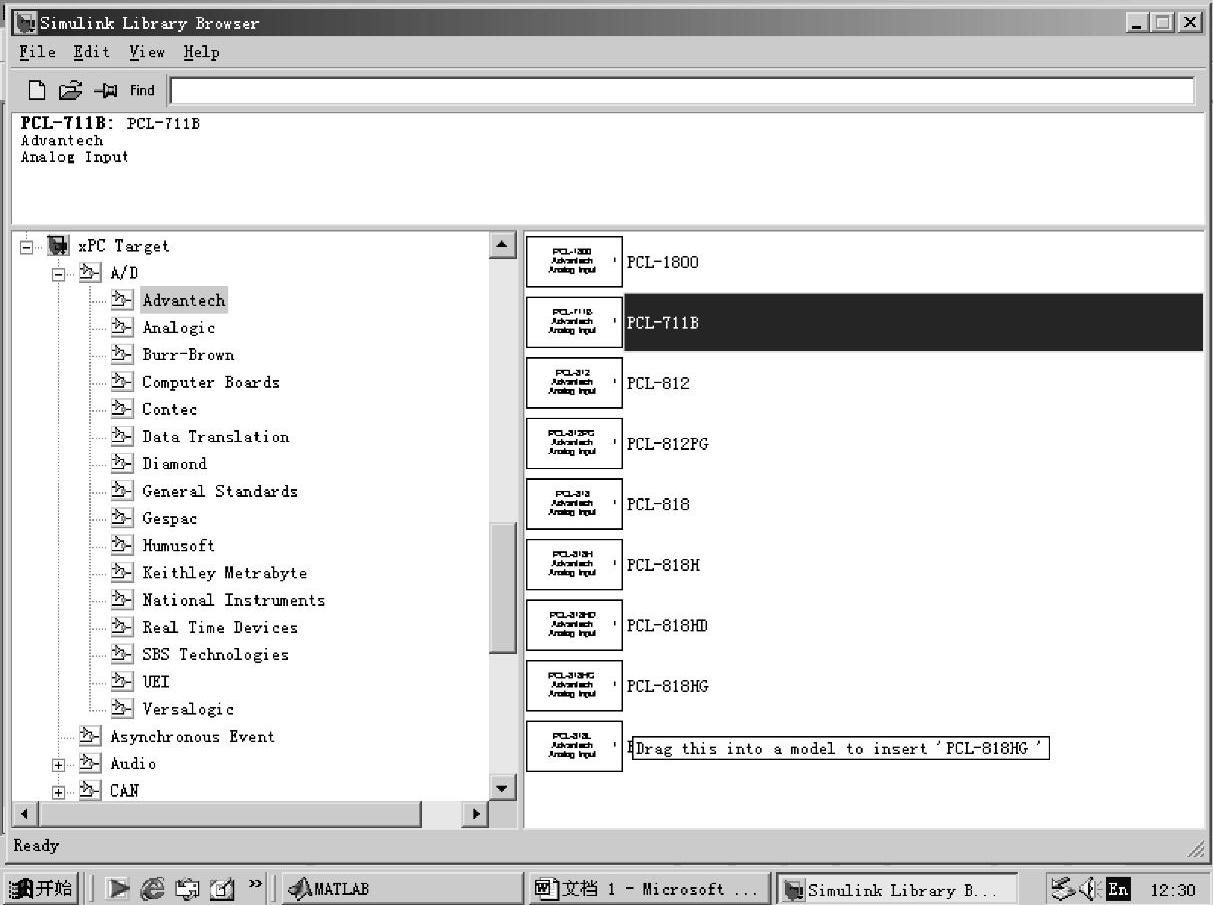Open the Start menu on the taskbar
This screenshot has width=1213, height=905.
coord(42,888)
